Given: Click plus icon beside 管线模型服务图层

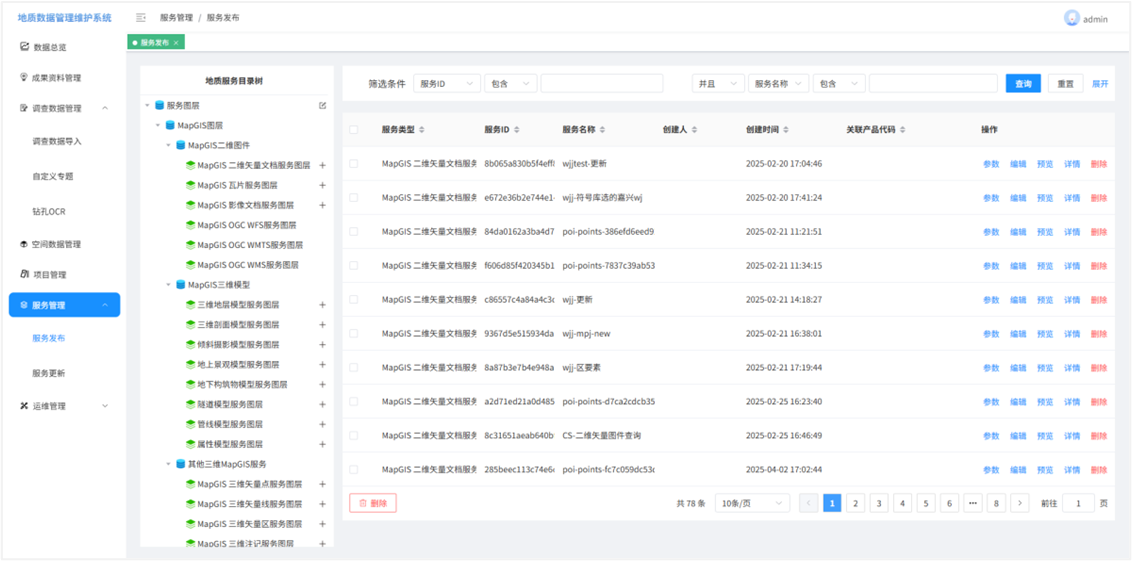Looking at the screenshot, I should [x=323, y=424].
